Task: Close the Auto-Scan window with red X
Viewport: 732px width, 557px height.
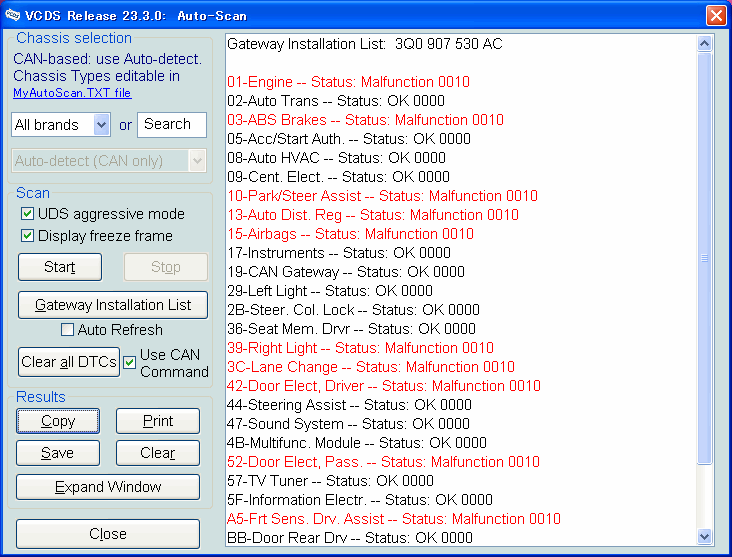Action: pyautogui.click(x=716, y=15)
